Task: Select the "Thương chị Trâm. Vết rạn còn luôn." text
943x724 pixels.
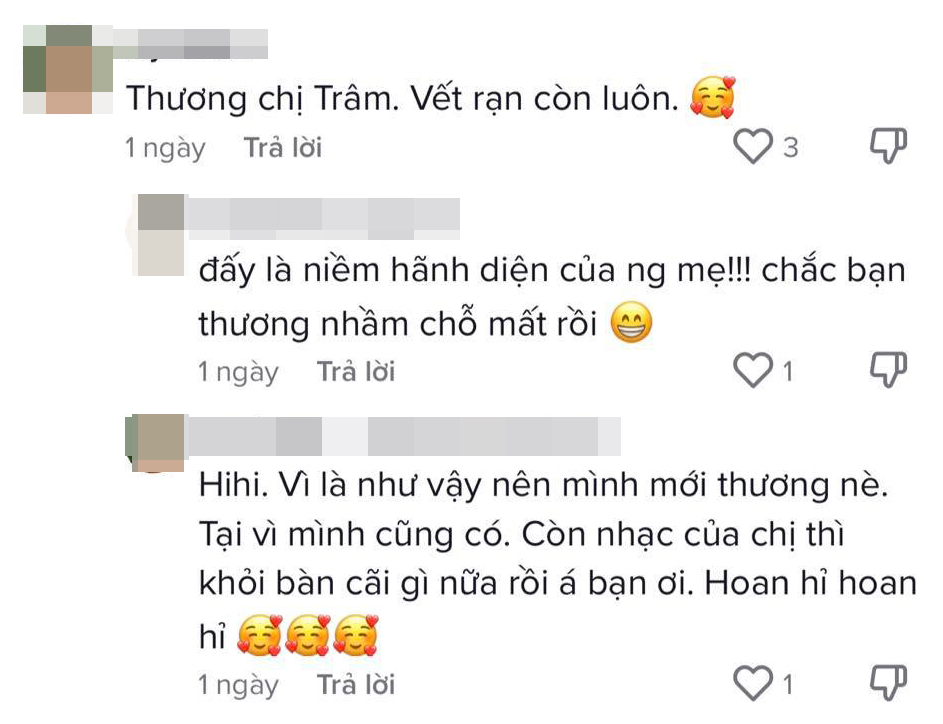Action: pyautogui.click(x=402, y=98)
